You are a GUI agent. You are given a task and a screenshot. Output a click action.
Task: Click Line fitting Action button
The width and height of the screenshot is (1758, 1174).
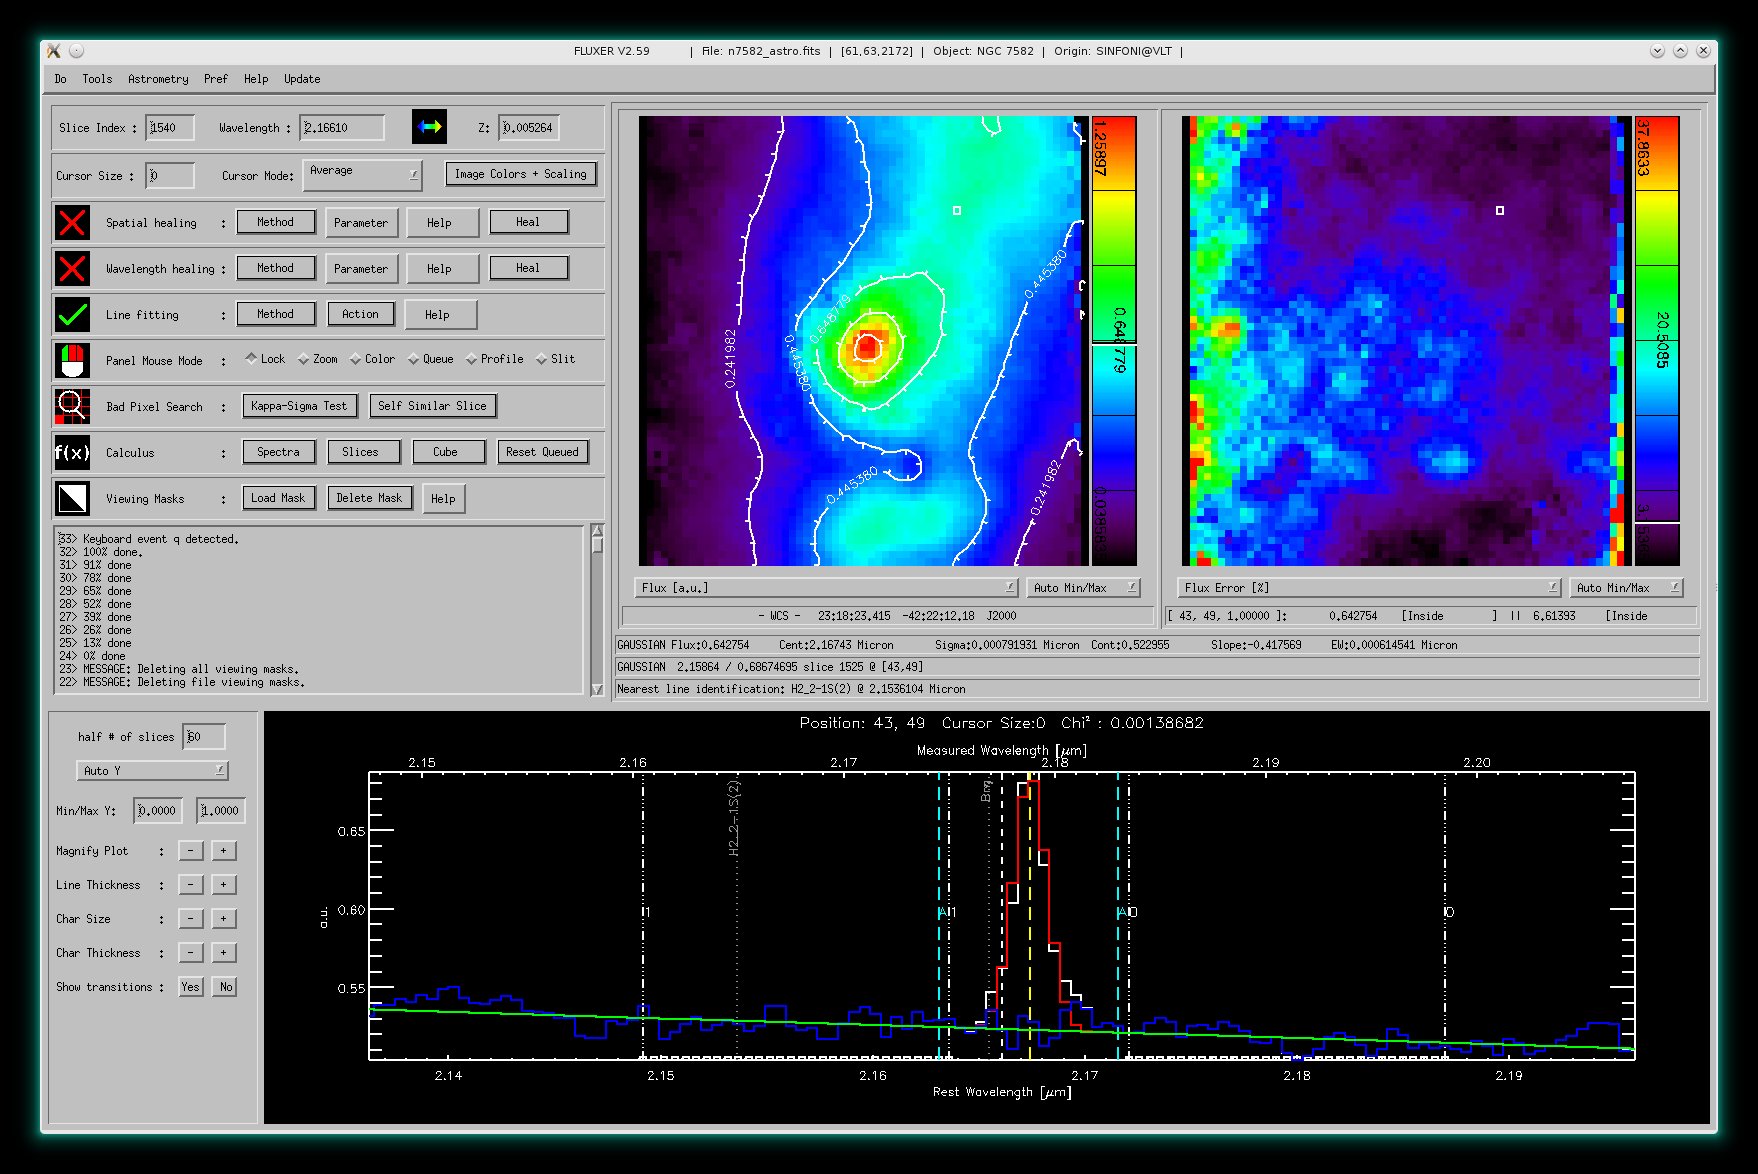click(360, 314)
